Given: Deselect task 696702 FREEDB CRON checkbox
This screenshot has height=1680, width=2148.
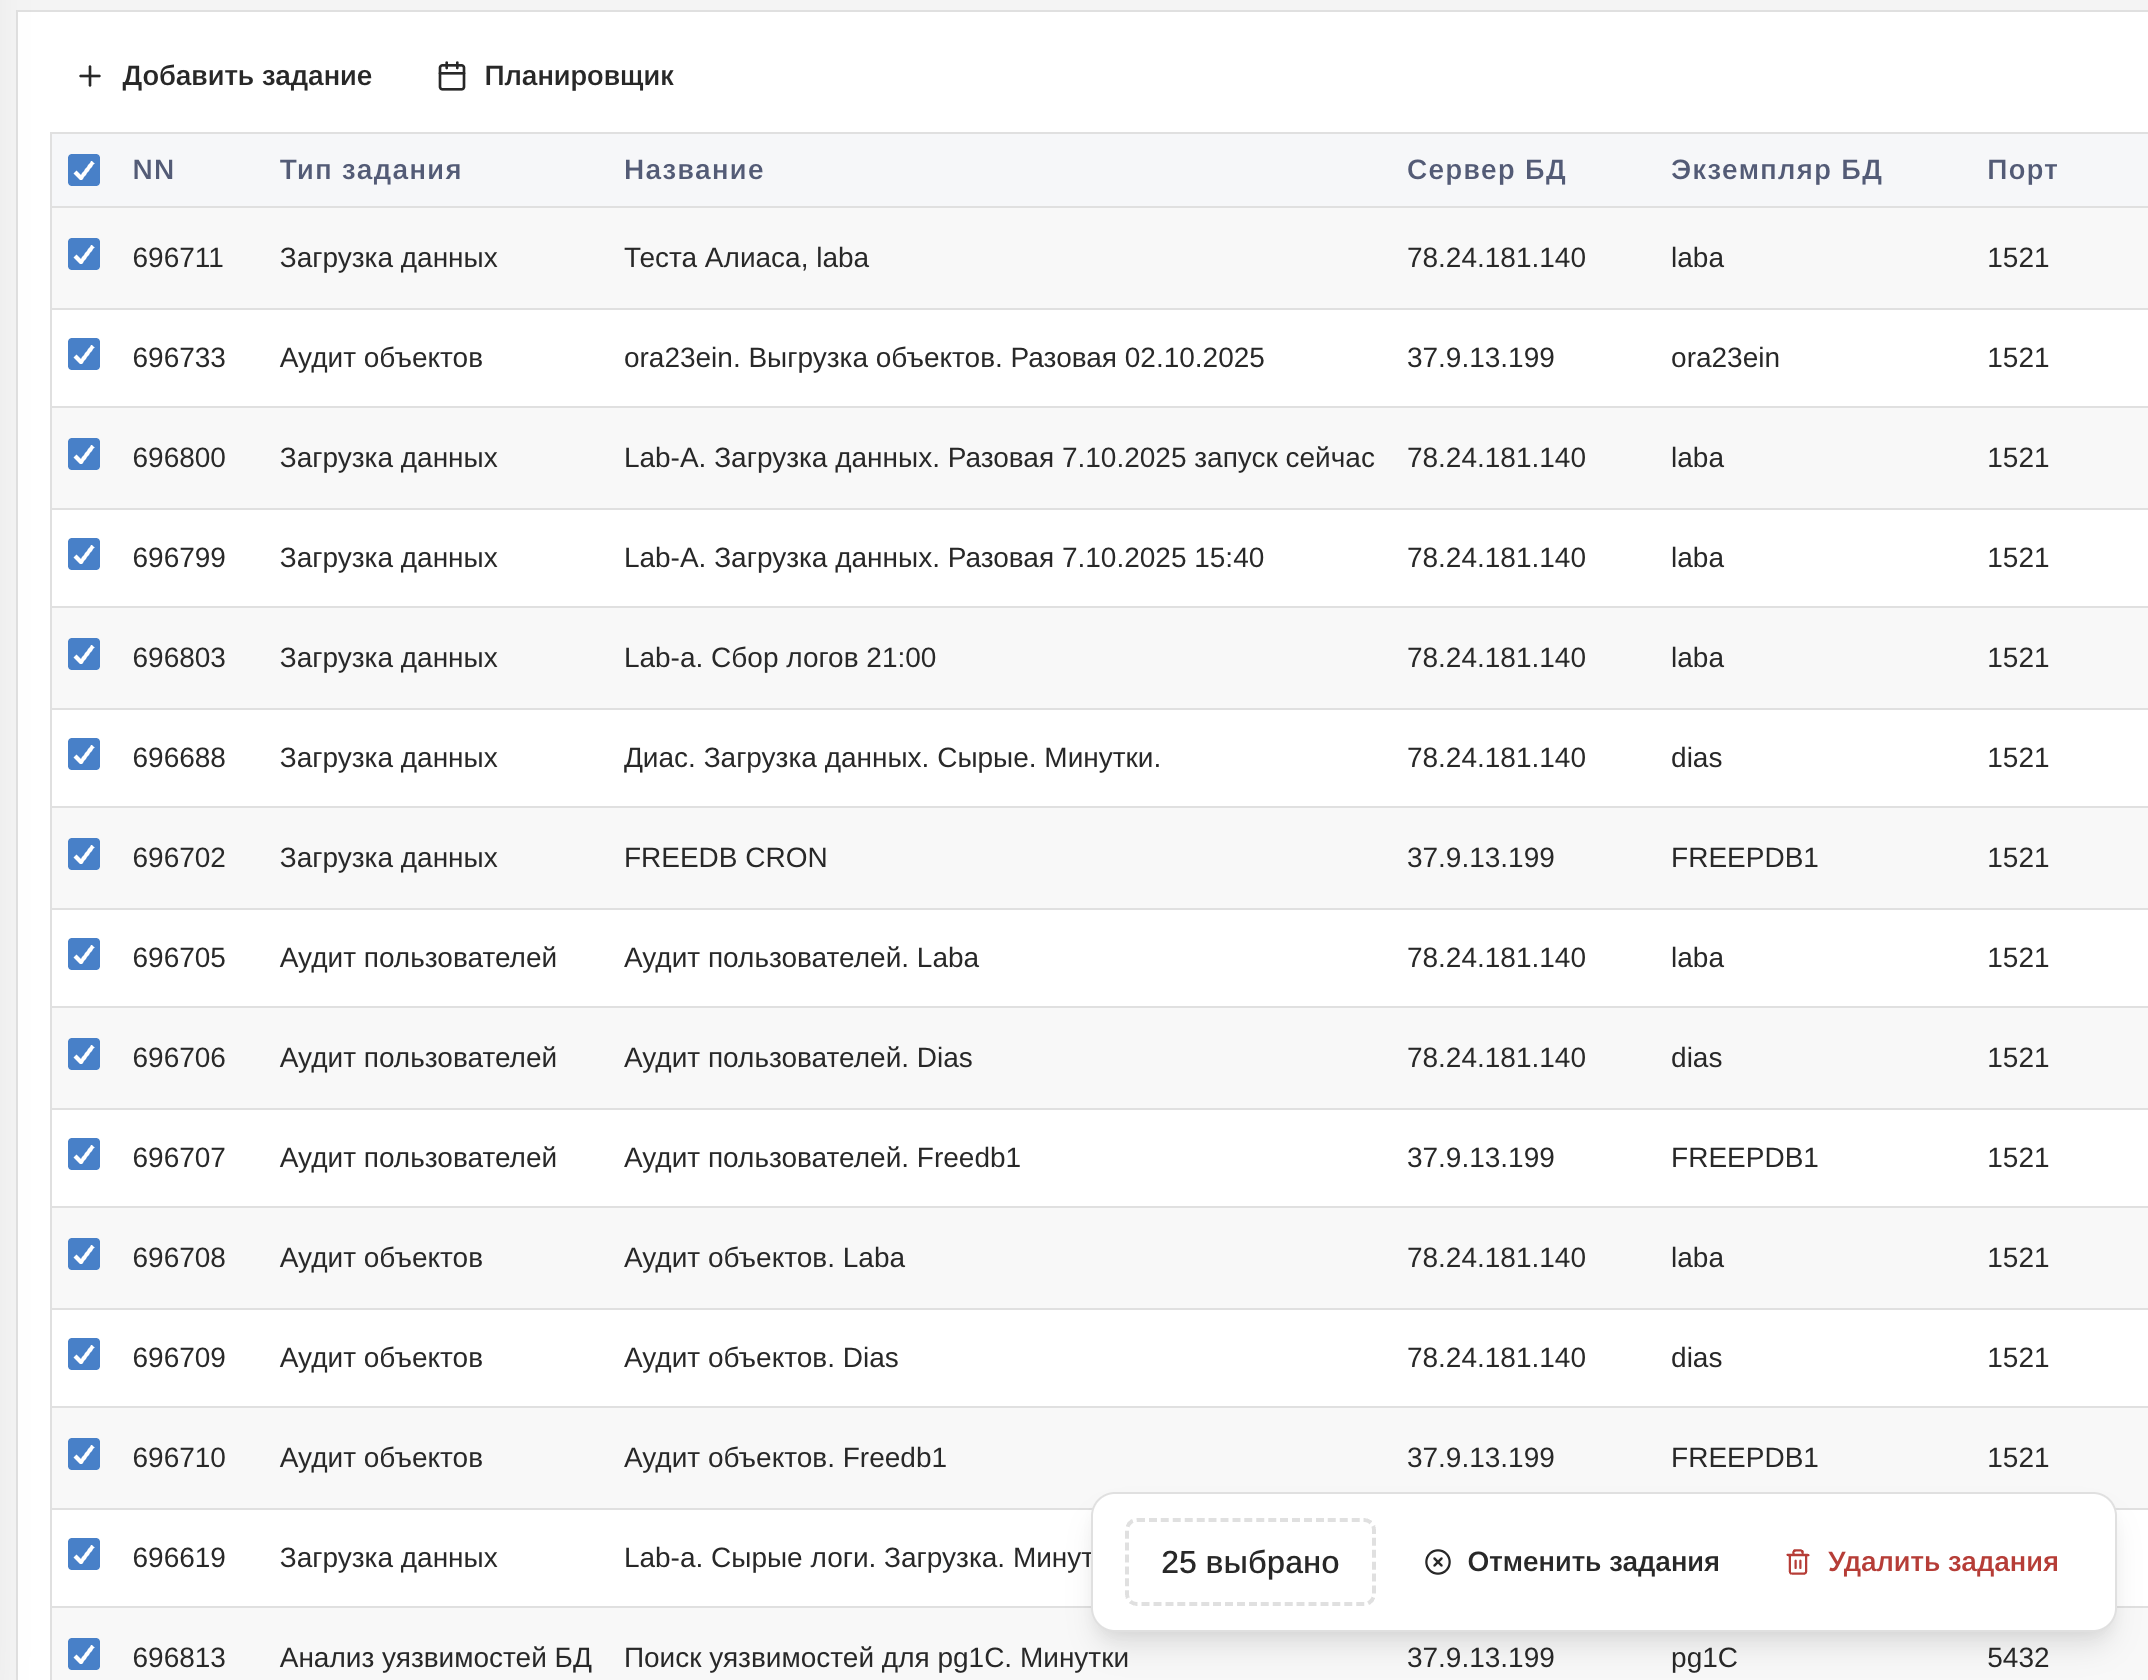Looking at the screenshot, I should pos(84,855).
